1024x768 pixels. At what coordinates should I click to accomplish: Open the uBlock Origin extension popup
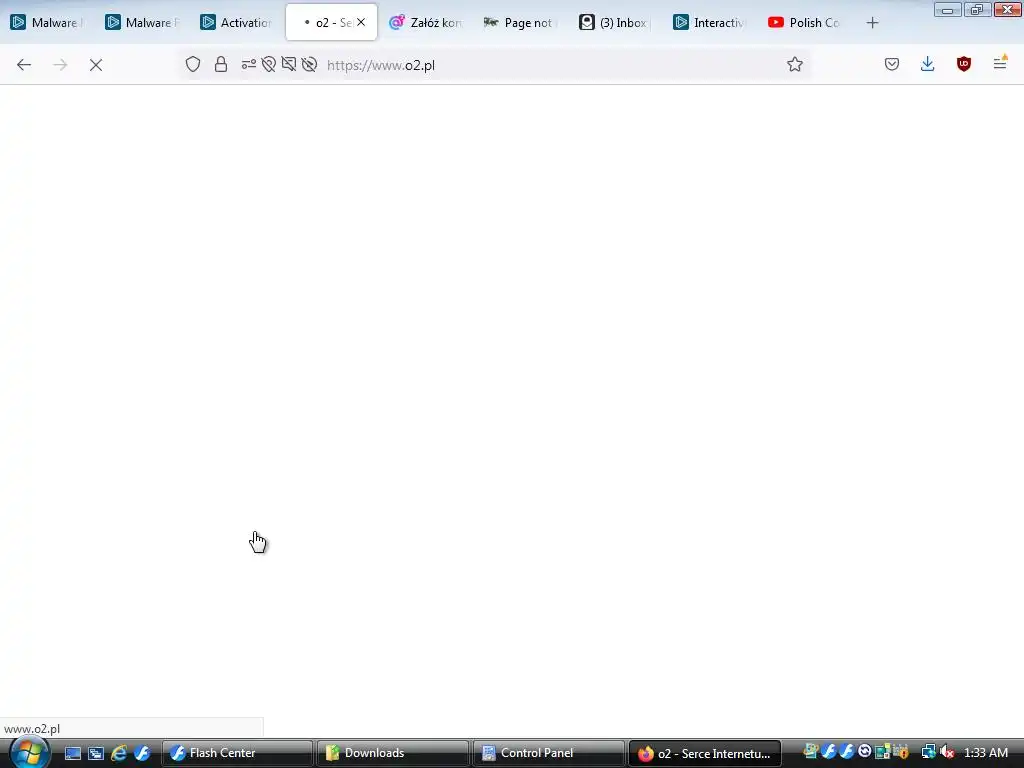point(963,64)
